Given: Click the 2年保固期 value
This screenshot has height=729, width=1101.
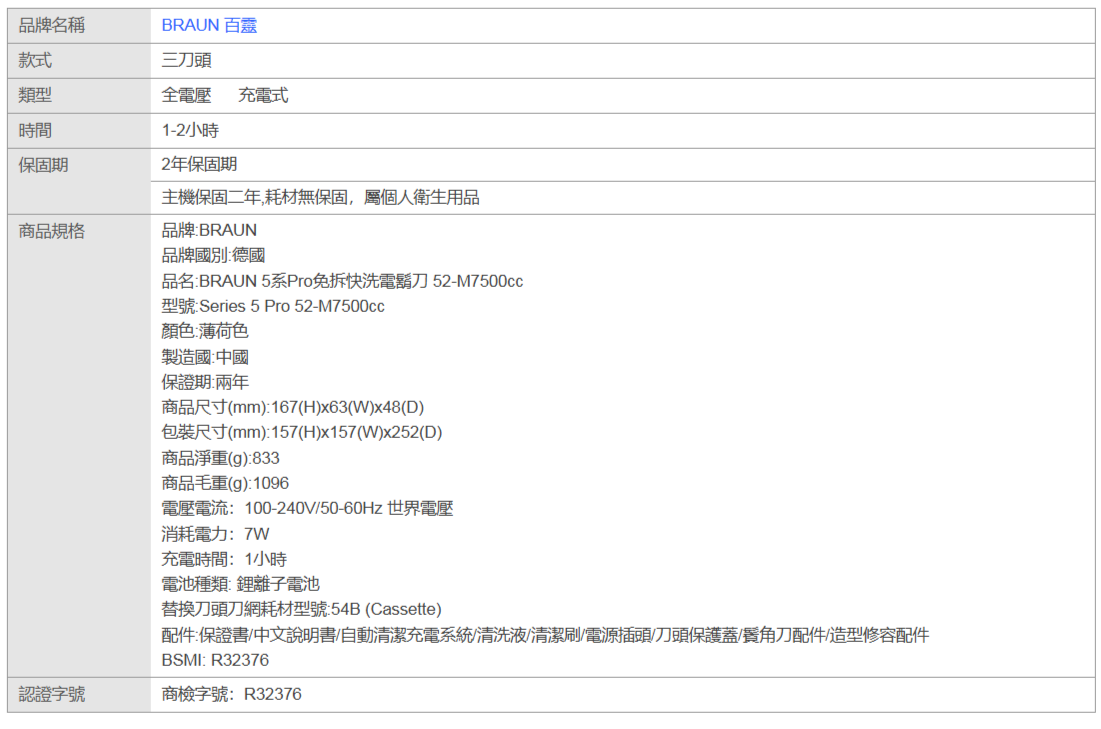Looking at the screenshot, I should [x=199, y=164].
